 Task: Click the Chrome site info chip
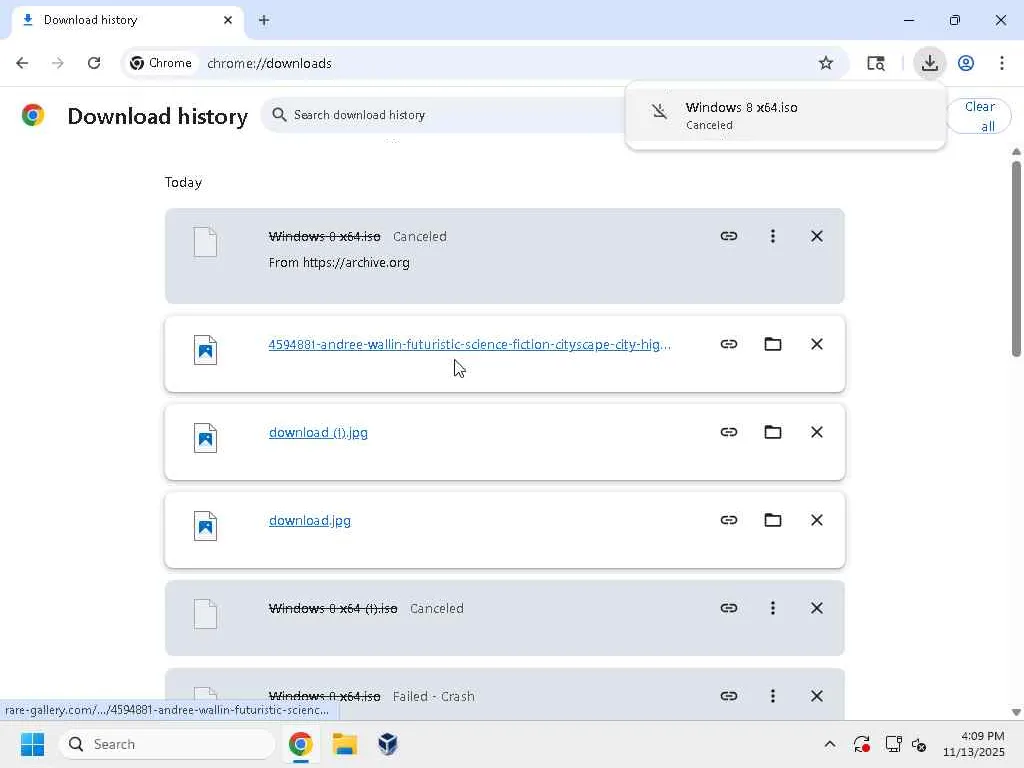click(161, 63)
